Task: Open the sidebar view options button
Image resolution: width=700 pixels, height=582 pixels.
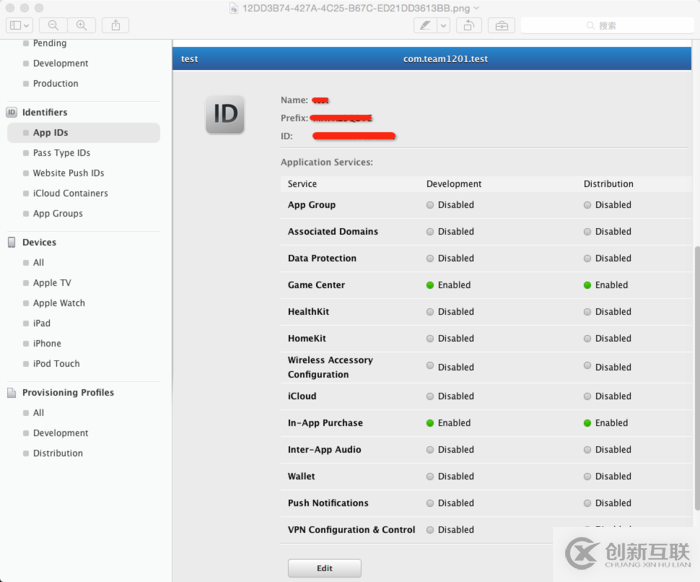Action: pos(19,25)
